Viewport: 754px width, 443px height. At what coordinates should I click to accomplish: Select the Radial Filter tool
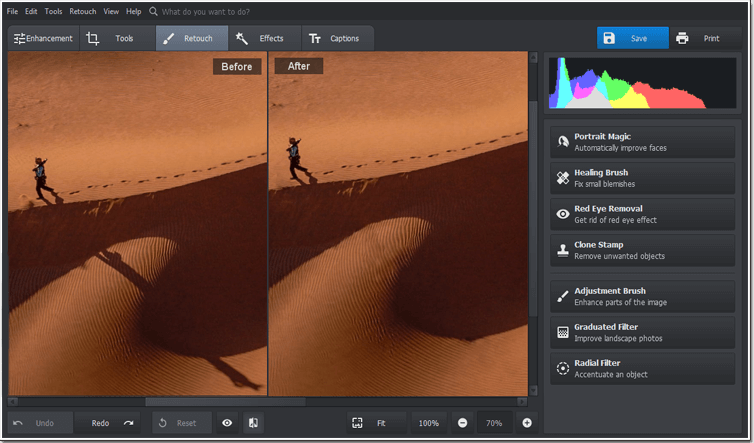pos(642,368)
